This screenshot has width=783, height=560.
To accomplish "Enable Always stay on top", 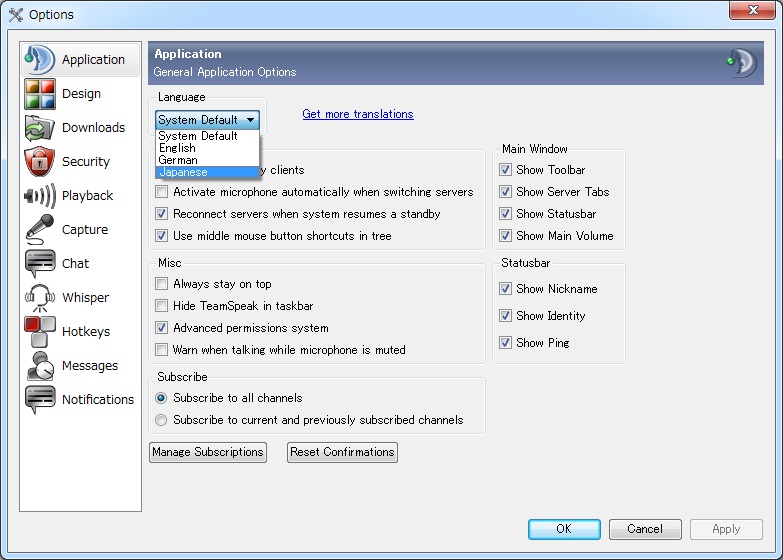I will tap(161, 284).
